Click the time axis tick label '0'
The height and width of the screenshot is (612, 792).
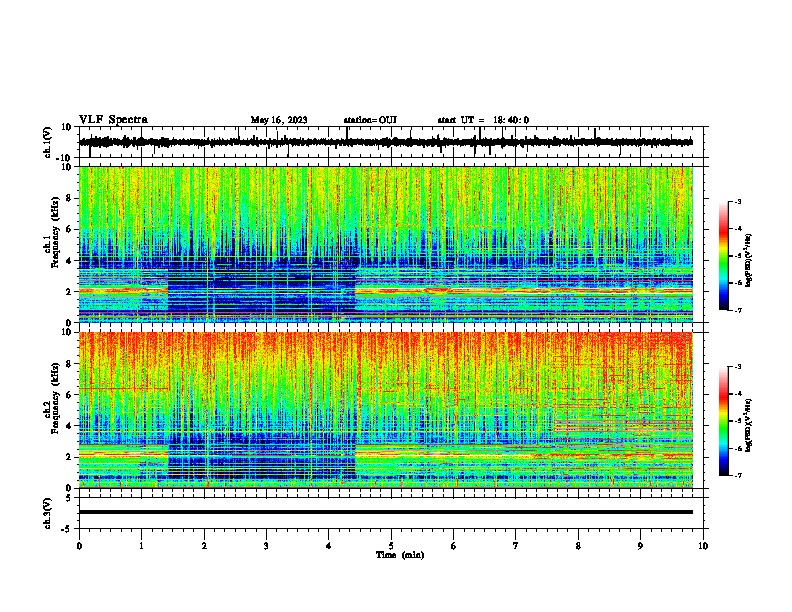click(x=79, y=546)
